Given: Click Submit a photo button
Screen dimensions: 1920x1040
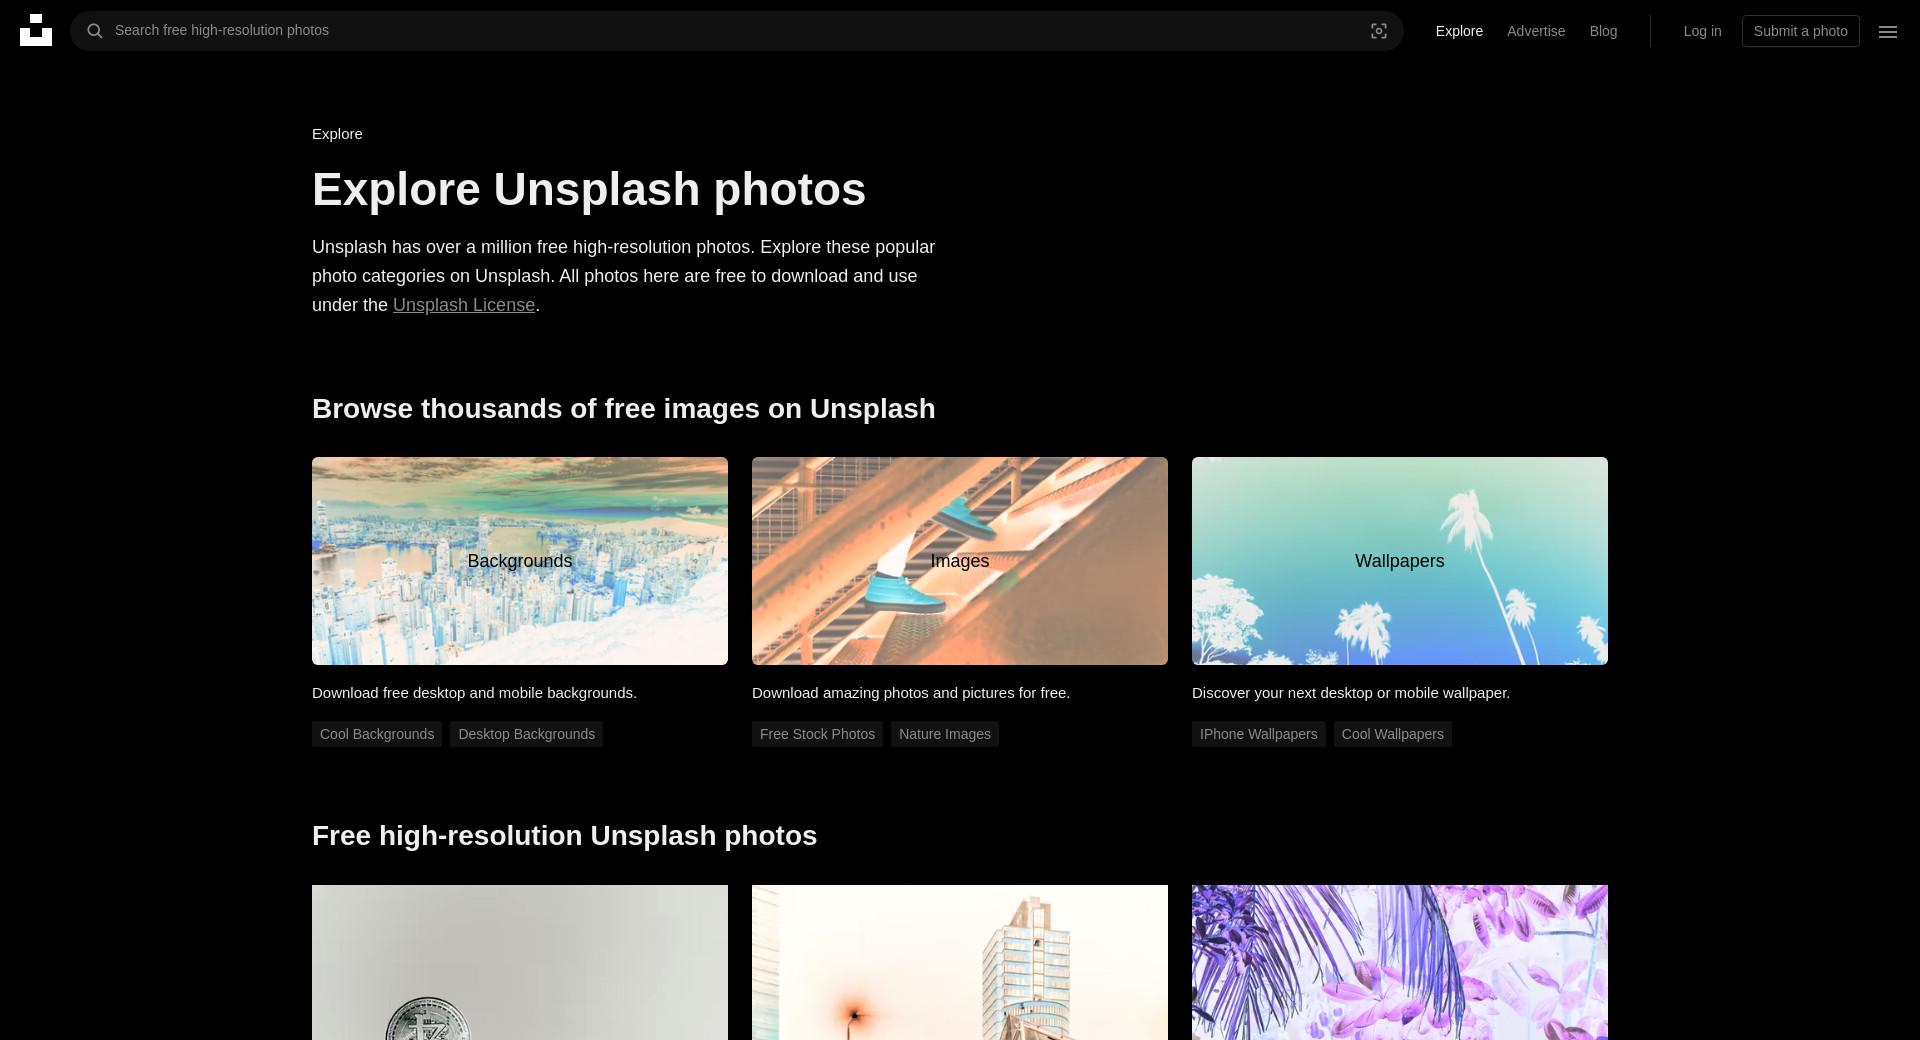Looking at the screenshot, I should (1800, 31).
